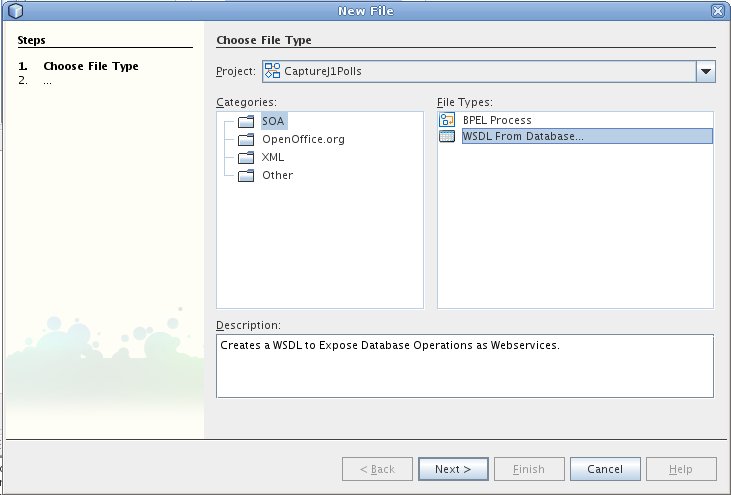The height and width of the screenshot is (495, 731).
Task: Select the XML category
Action: pyautogui.click(x=273, y=158)
